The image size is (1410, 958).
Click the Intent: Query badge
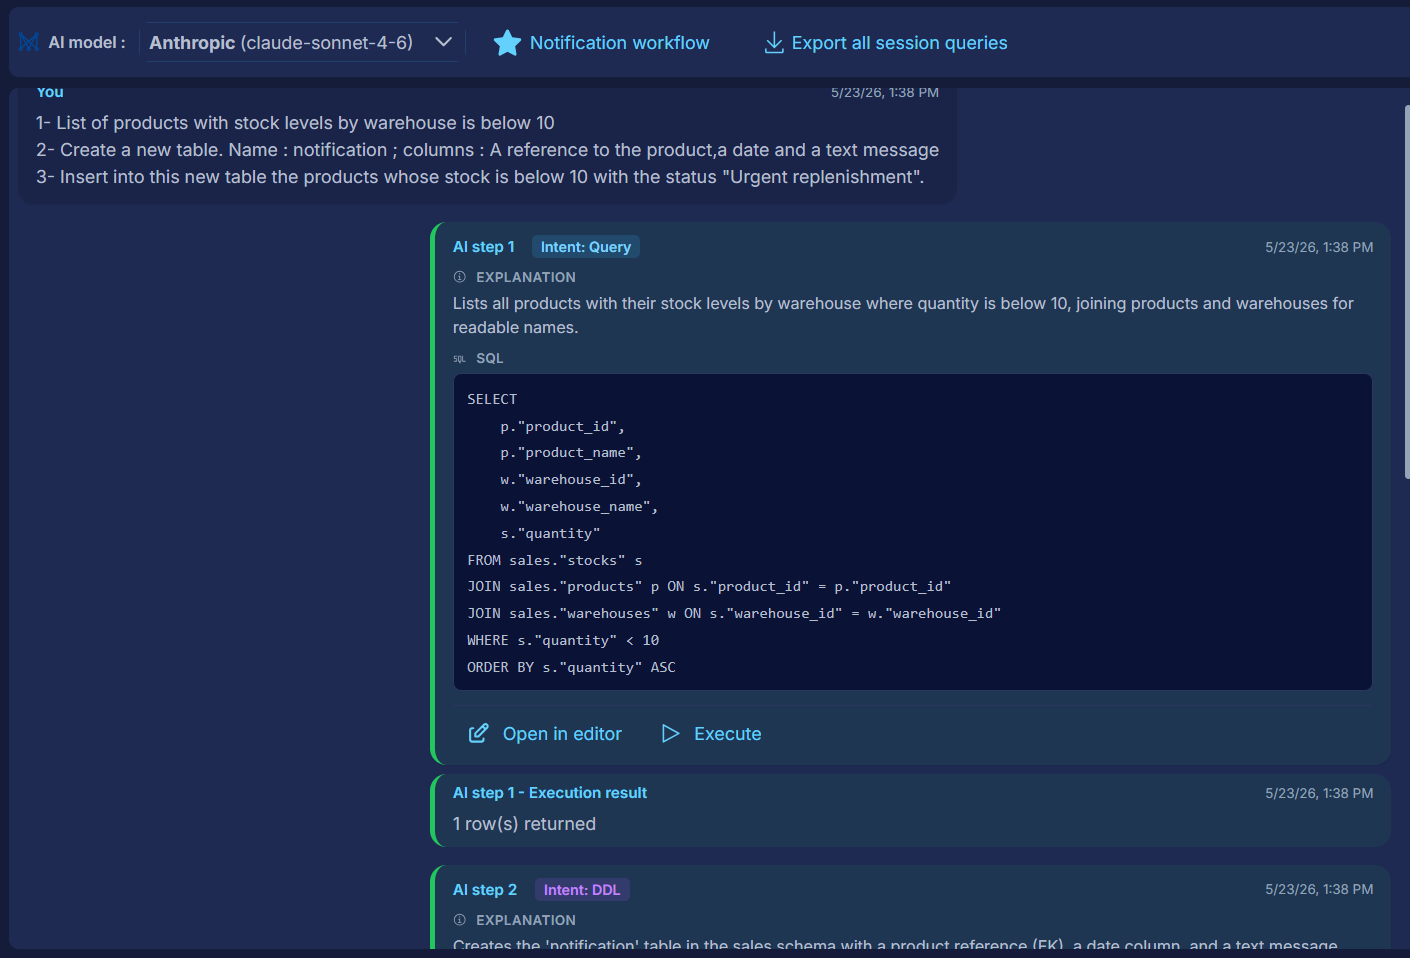click(586, 247)
